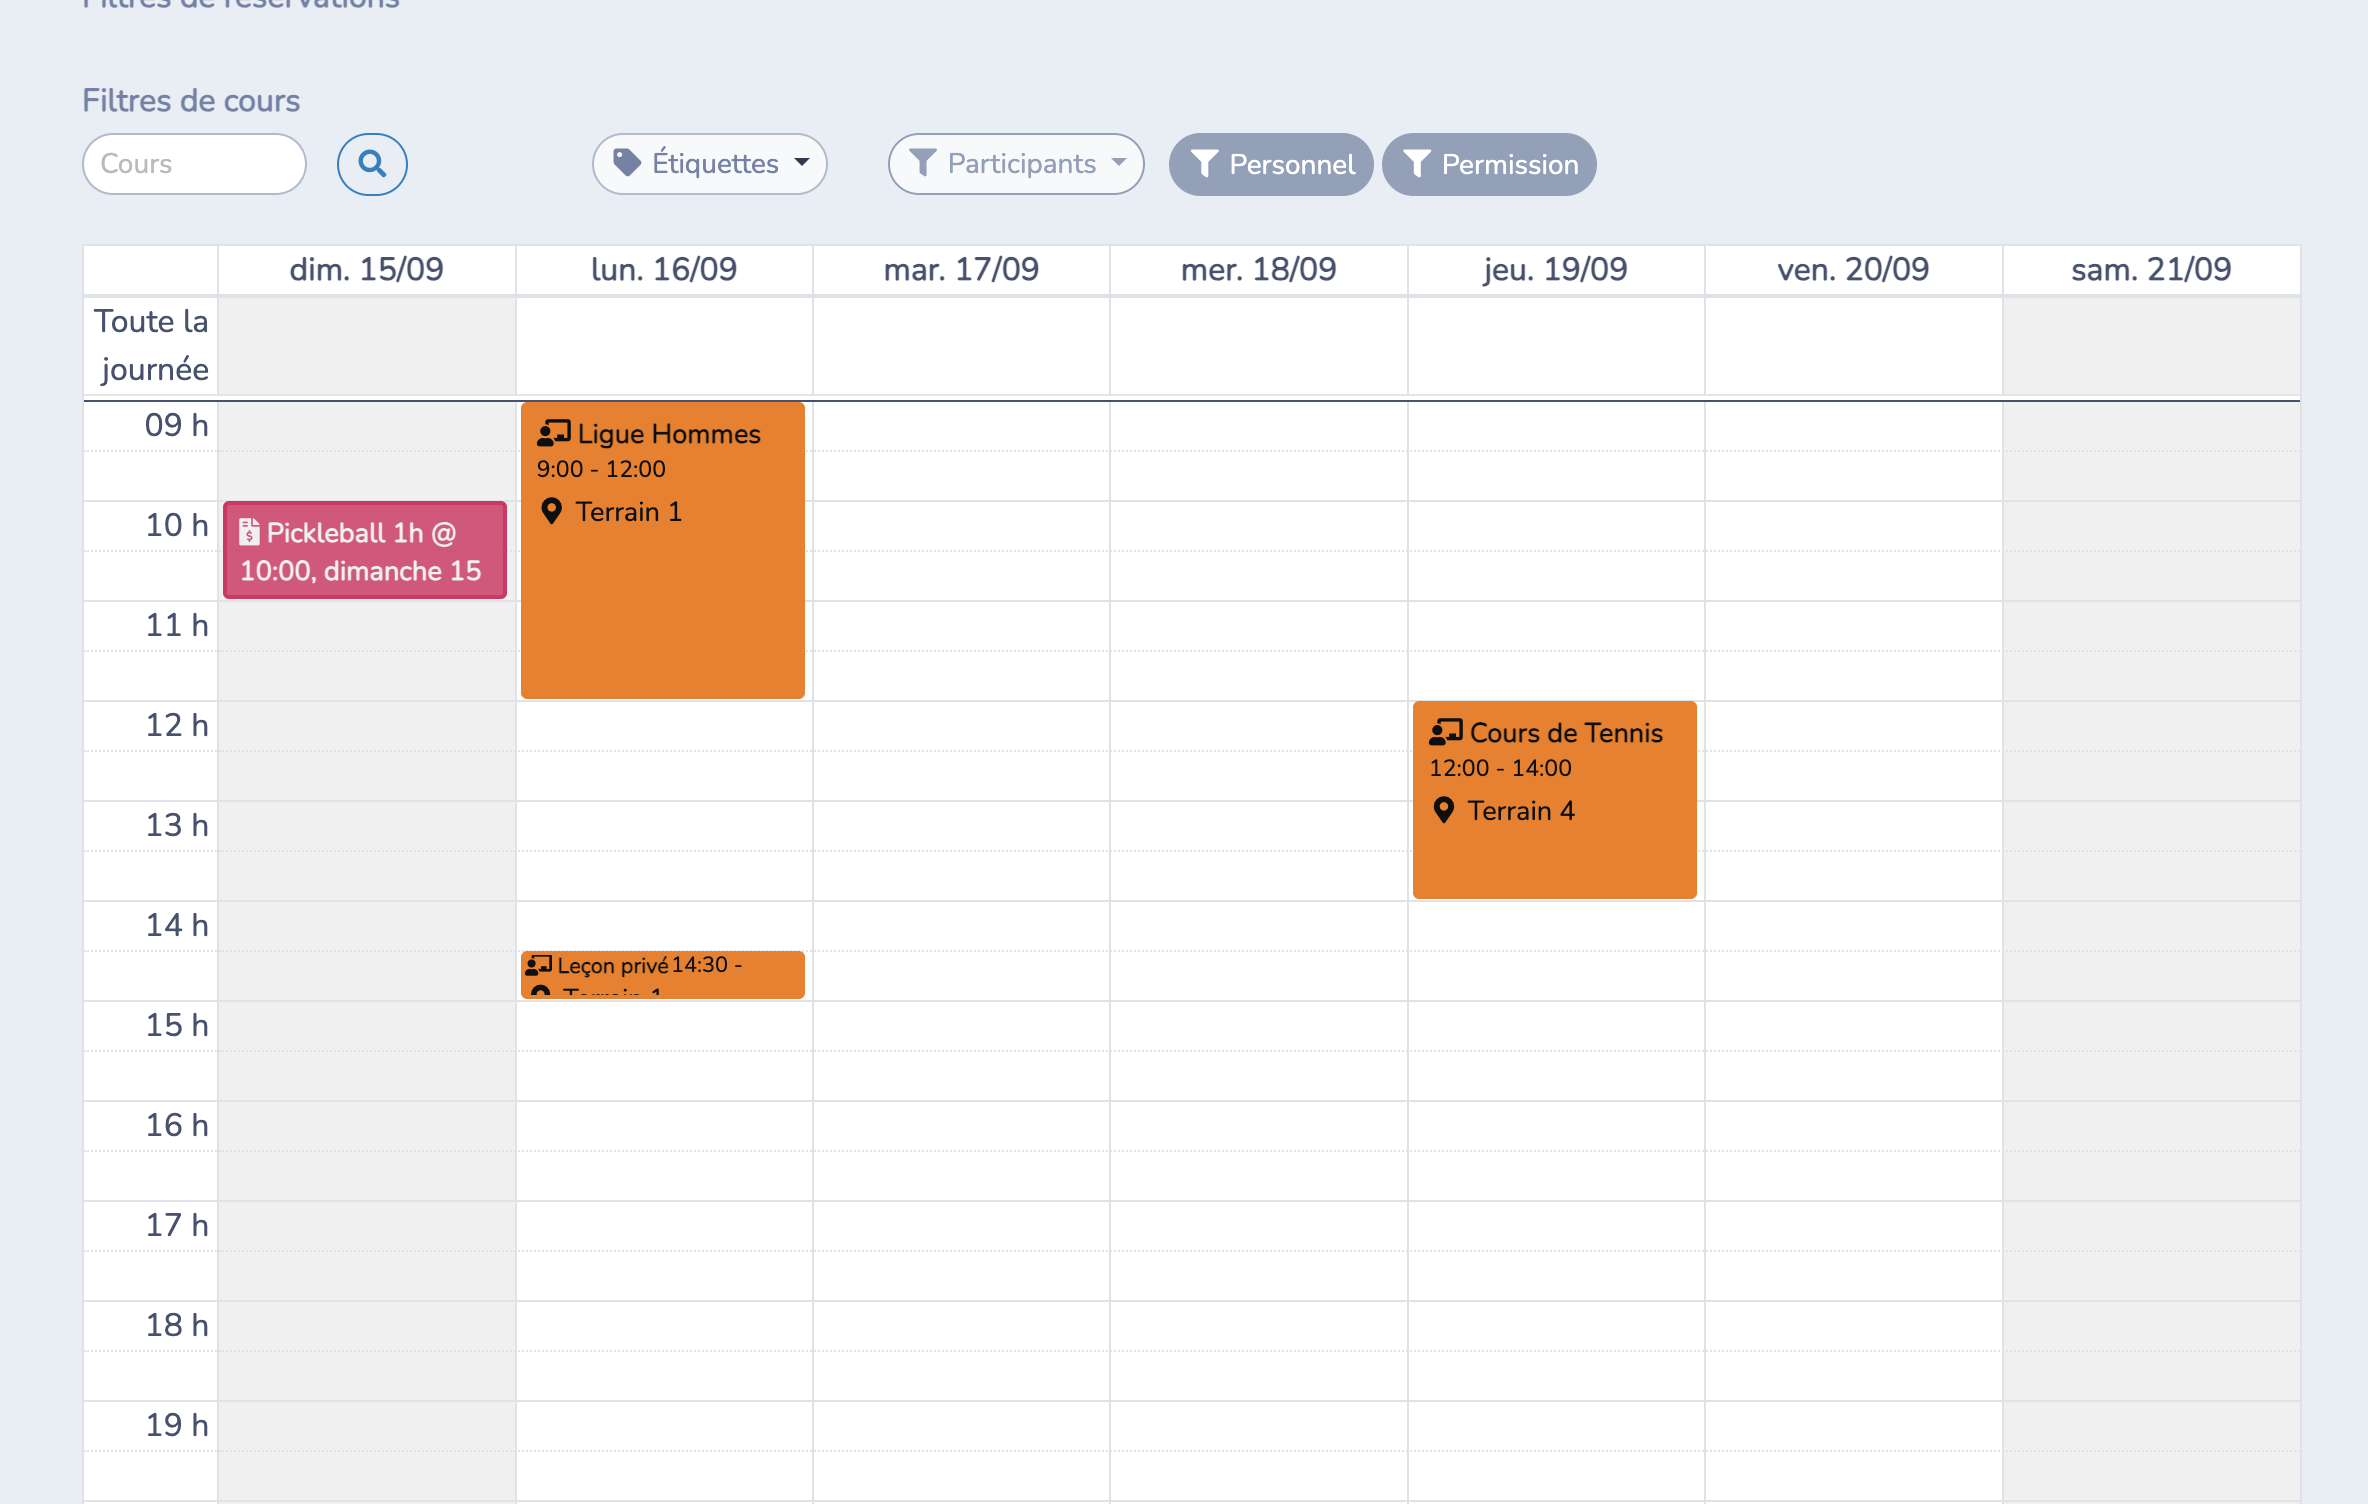Click the funnel icon in Participants
This screenshot has width=2368, height=1504.
tap(923, 163)
